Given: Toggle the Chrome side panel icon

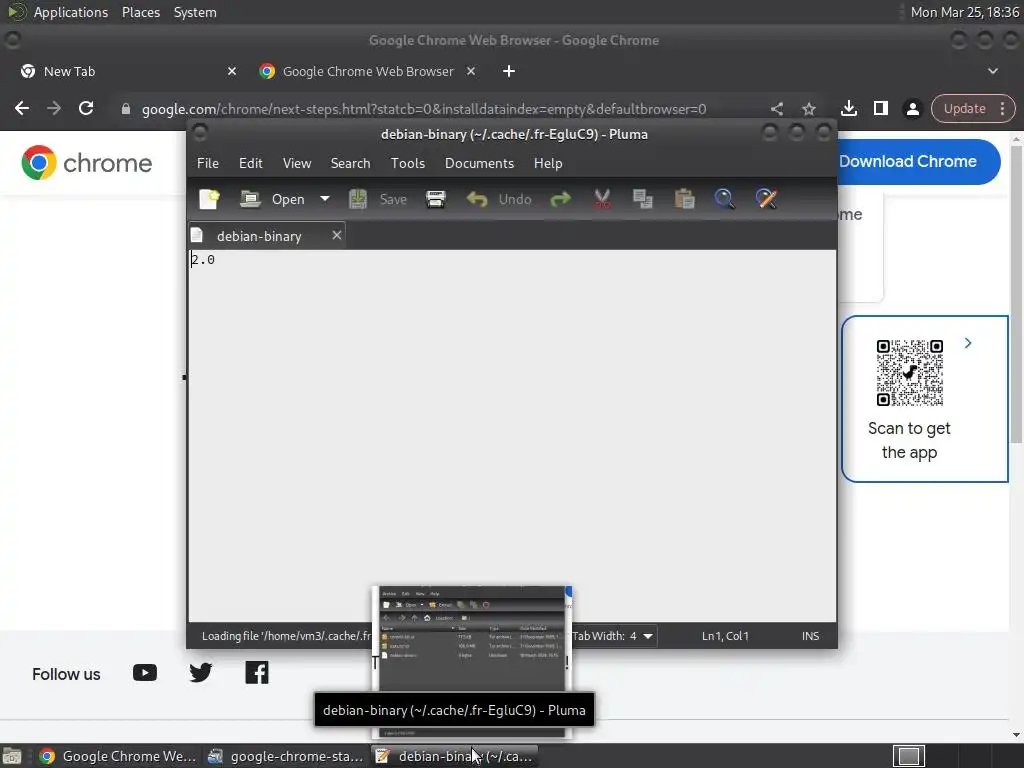Looking at the screenshot, I should 880,108.
